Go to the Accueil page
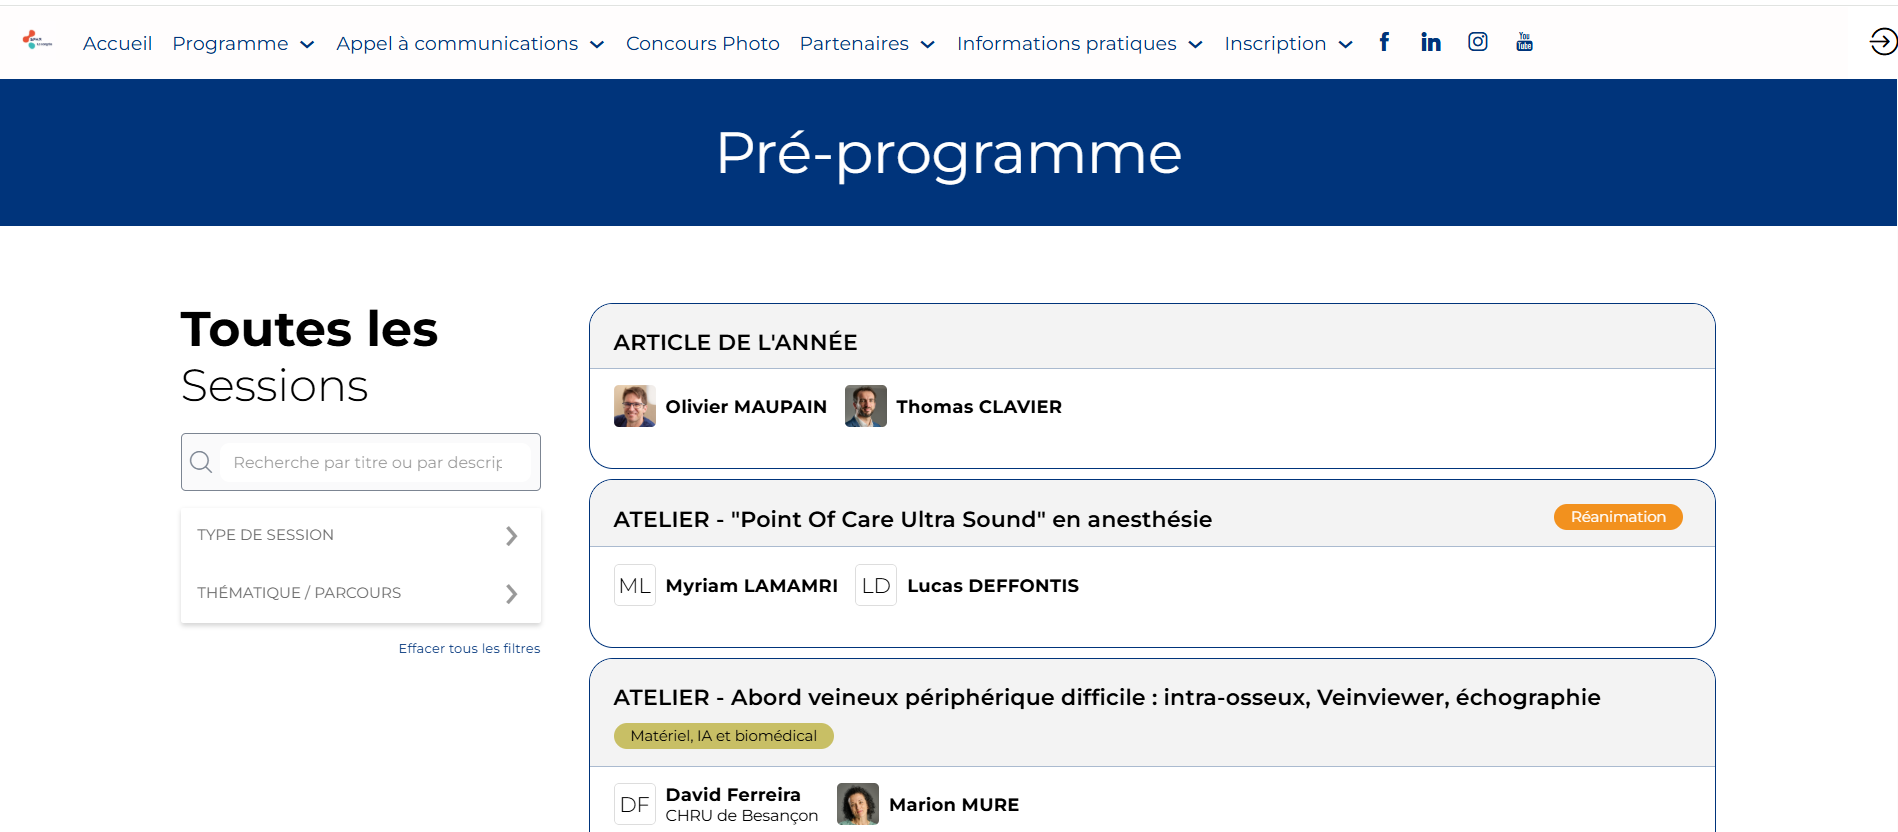 tap(117, 43)
